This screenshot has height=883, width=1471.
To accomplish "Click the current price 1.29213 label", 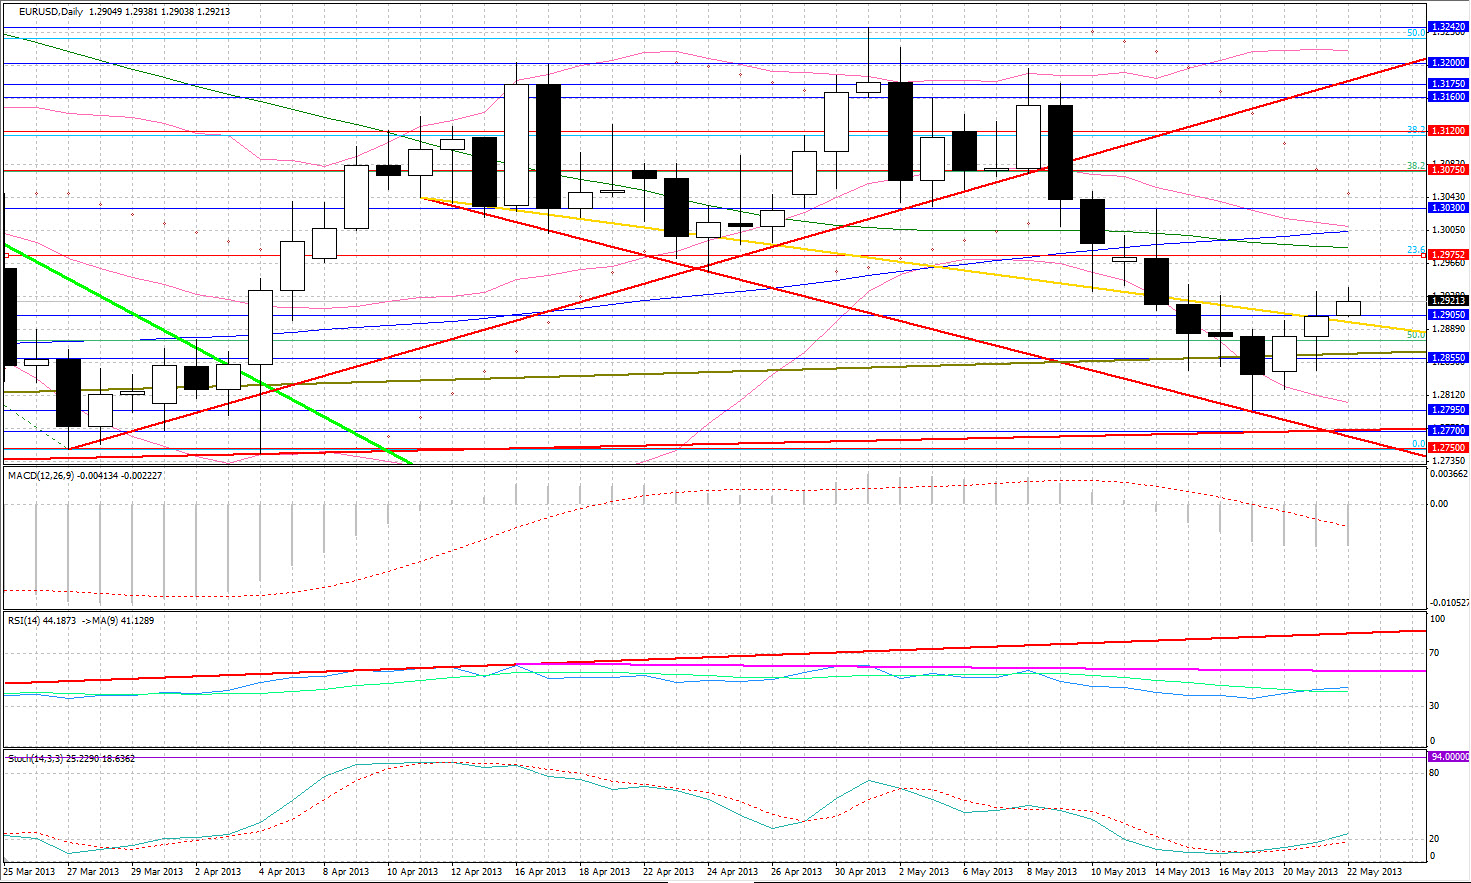I will tap(1447, 300).
